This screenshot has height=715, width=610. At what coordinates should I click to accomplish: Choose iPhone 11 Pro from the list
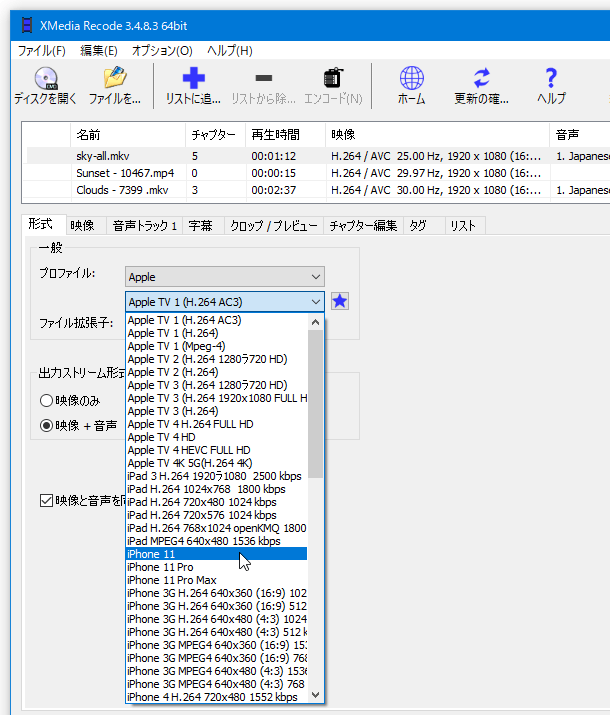217,567
